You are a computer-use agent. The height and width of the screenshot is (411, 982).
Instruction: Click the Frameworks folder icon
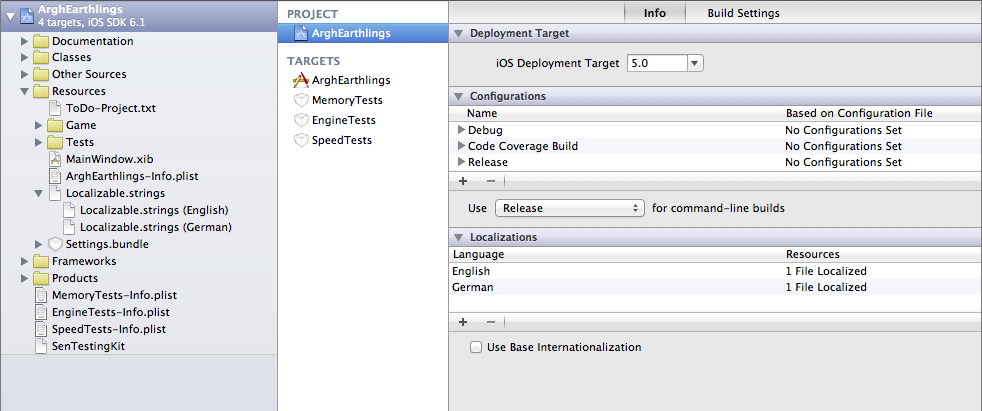click(x=41, y=261)
